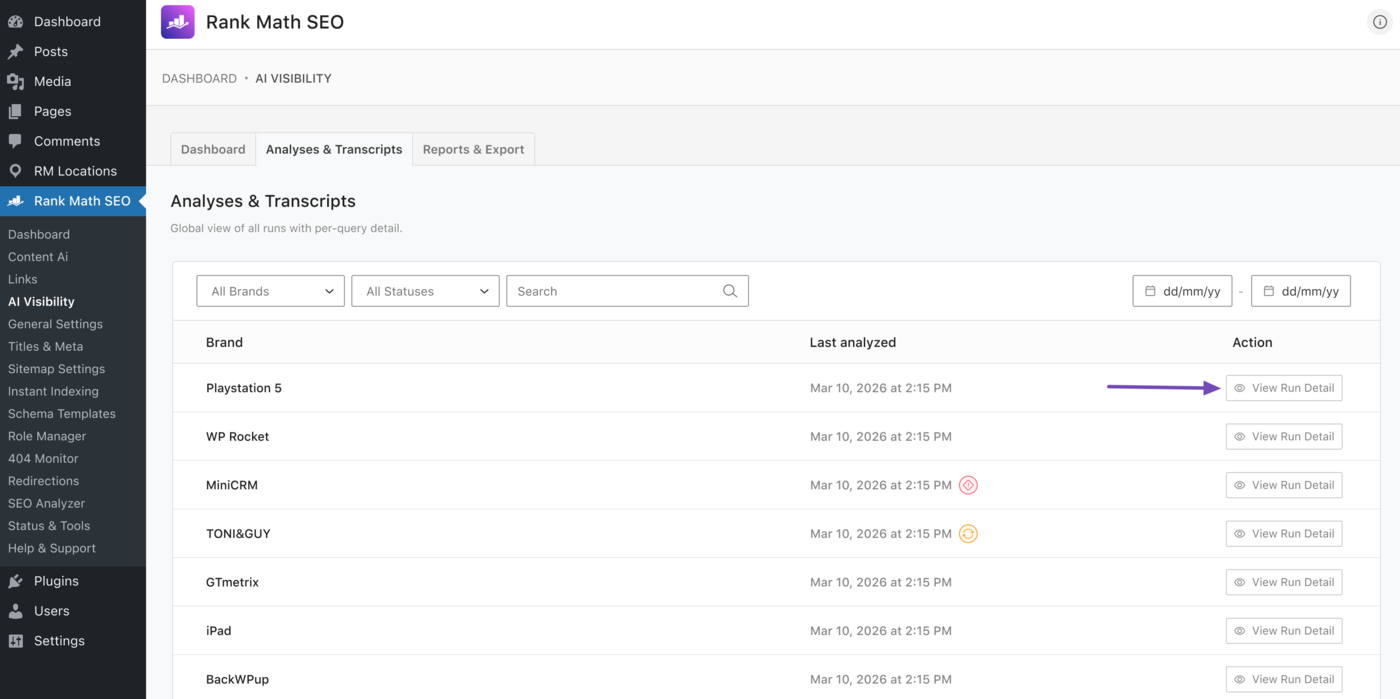Open Schema Templates submenu item
The image size is (1400, 699).
(x=62, y=413)
